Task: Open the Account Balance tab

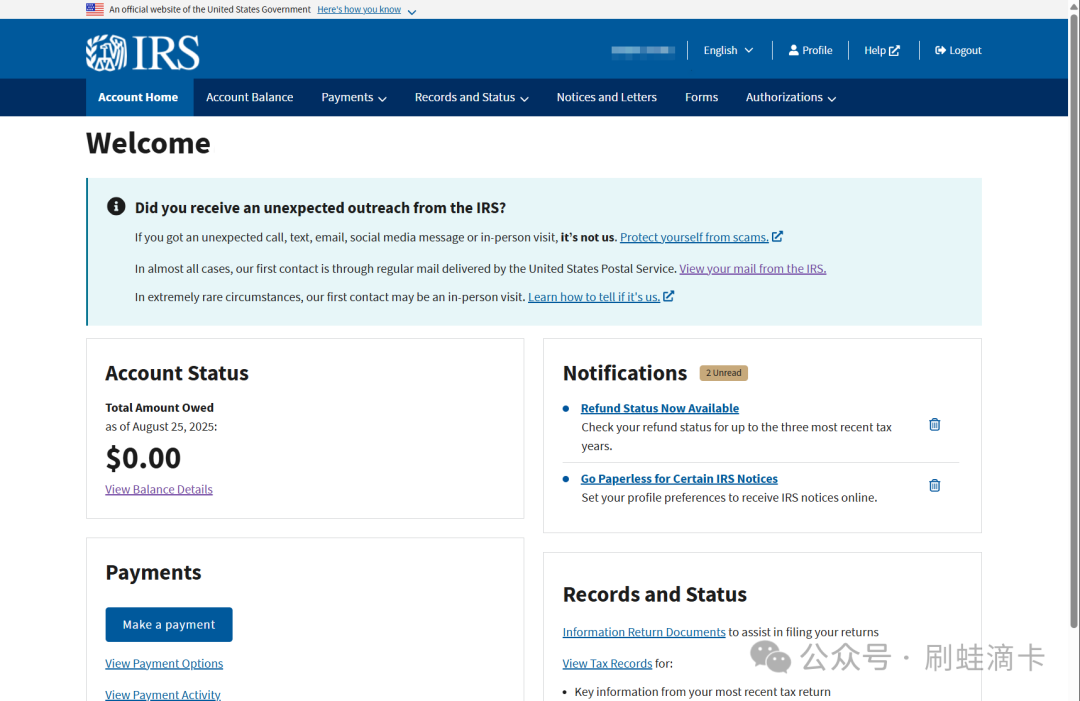Action: click(249, 97)
